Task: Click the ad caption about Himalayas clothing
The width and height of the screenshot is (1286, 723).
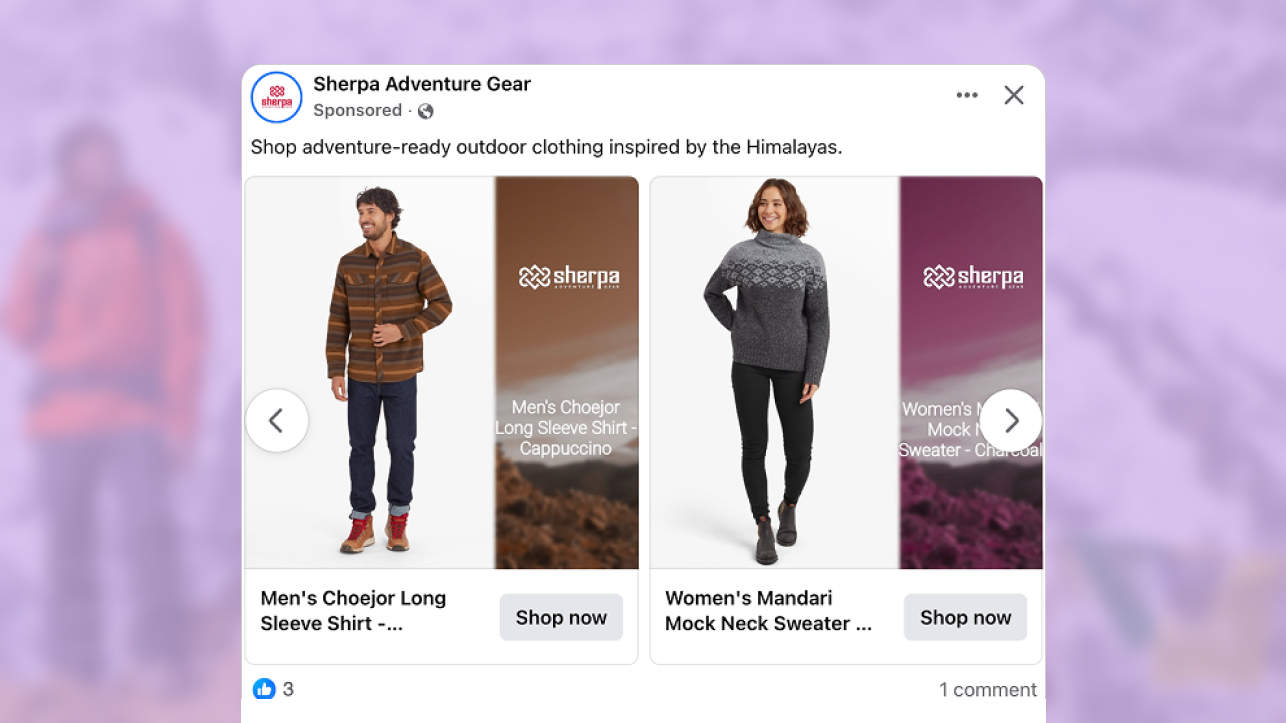Action: (546, 147)
